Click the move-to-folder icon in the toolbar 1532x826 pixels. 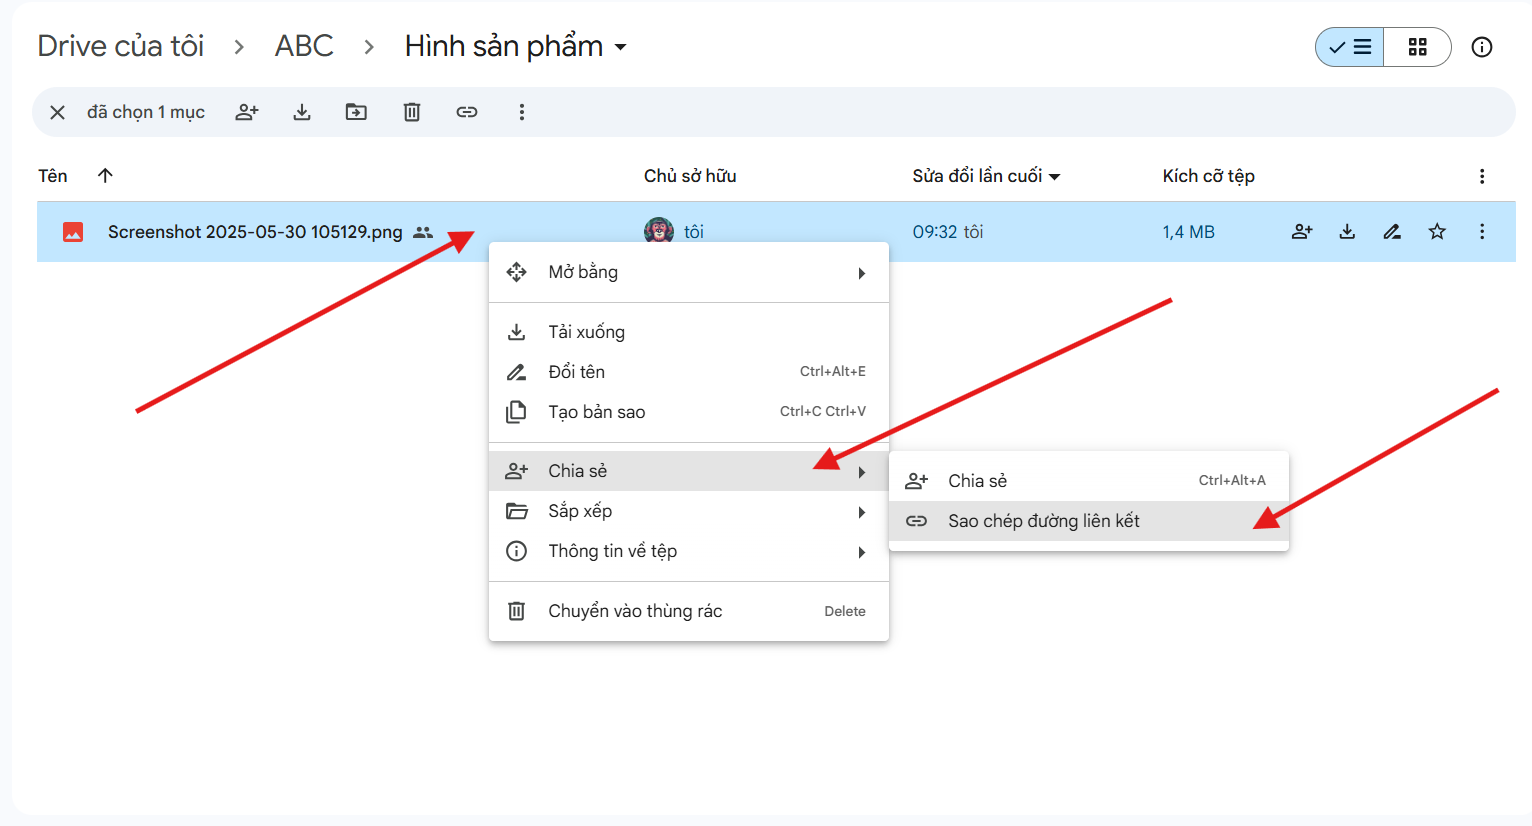tap(356, 112)
